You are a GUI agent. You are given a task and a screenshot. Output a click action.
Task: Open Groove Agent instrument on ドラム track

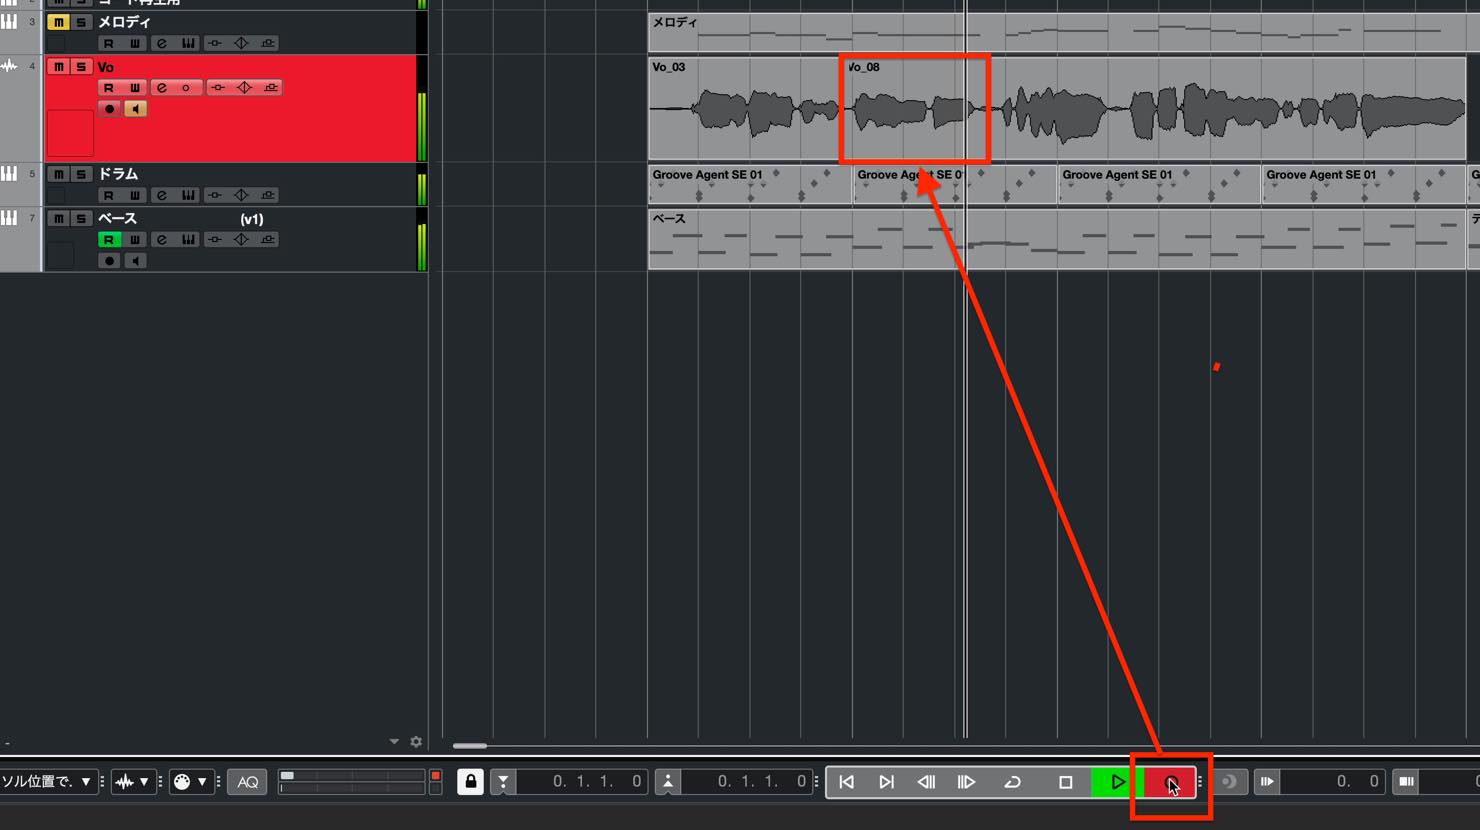click(188, 195)
